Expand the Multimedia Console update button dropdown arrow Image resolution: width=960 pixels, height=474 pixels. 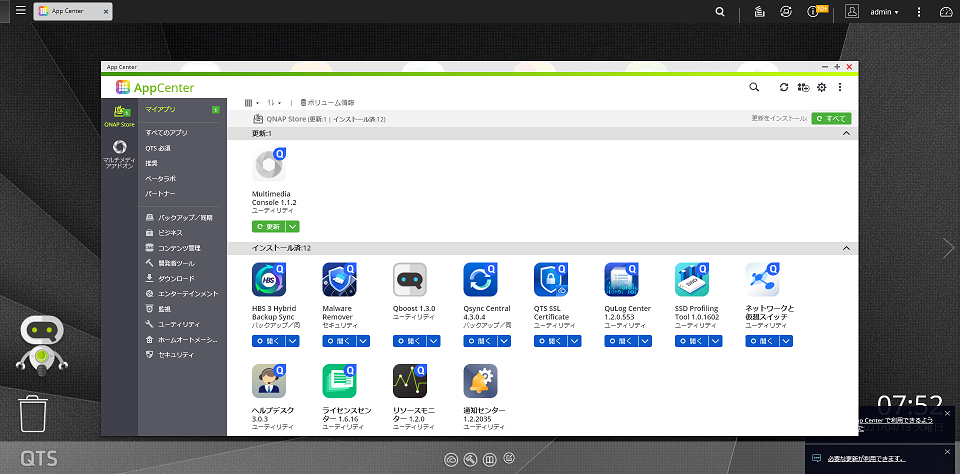point(293,227)
